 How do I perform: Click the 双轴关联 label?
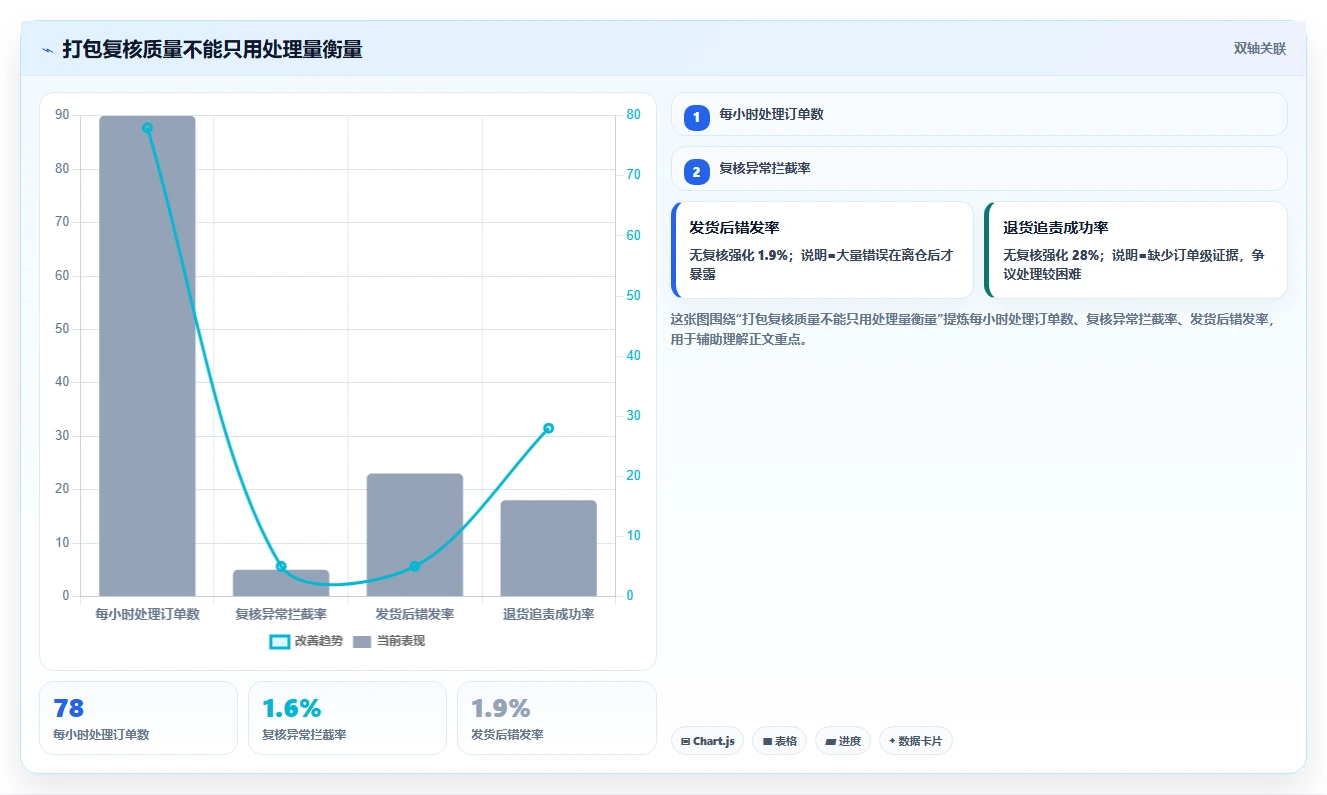coord(1260,48)
